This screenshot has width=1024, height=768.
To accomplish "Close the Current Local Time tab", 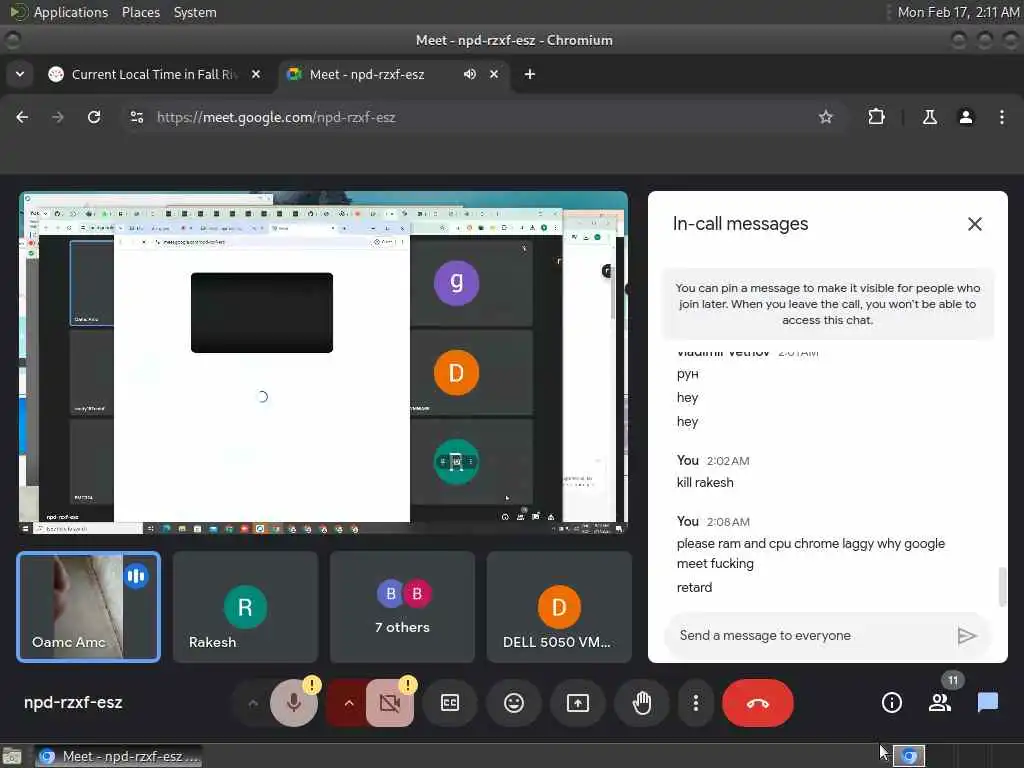I will tap(256, 74).
